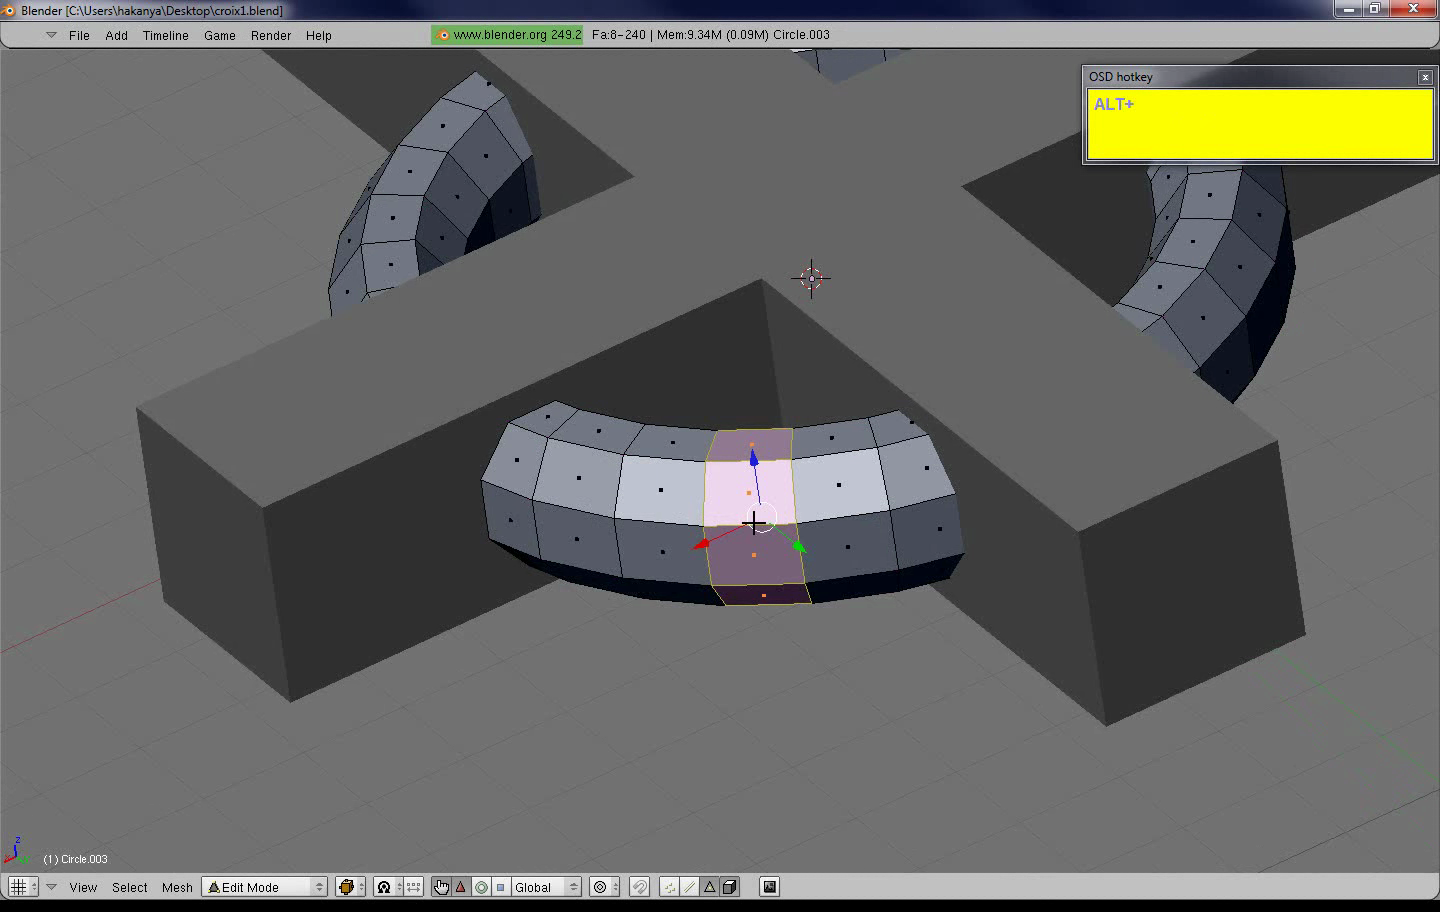Open the Edit Mode selector
This screenshot has height=912, width=1440.
pos(265,887)
